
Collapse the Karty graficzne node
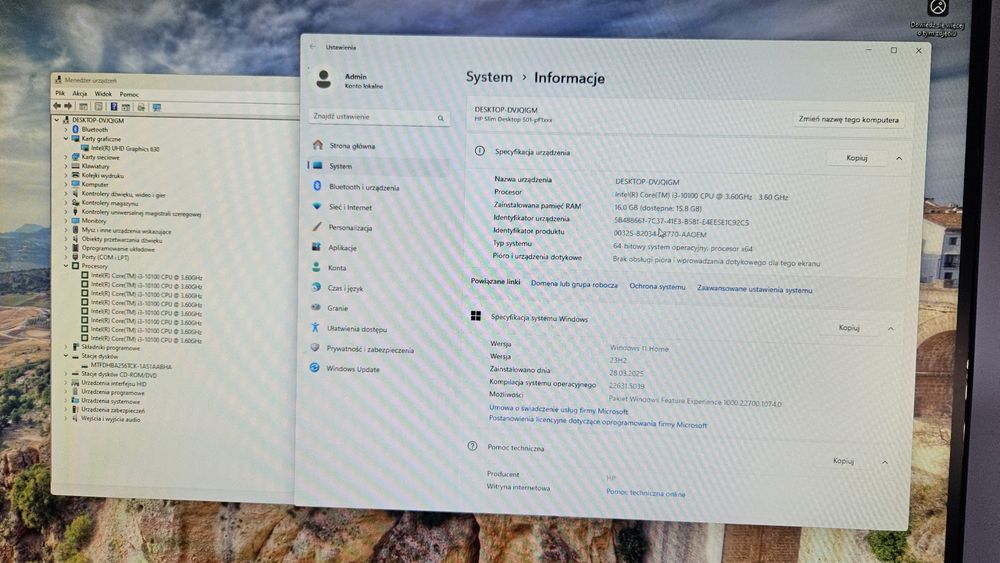(x=66, y=138)
